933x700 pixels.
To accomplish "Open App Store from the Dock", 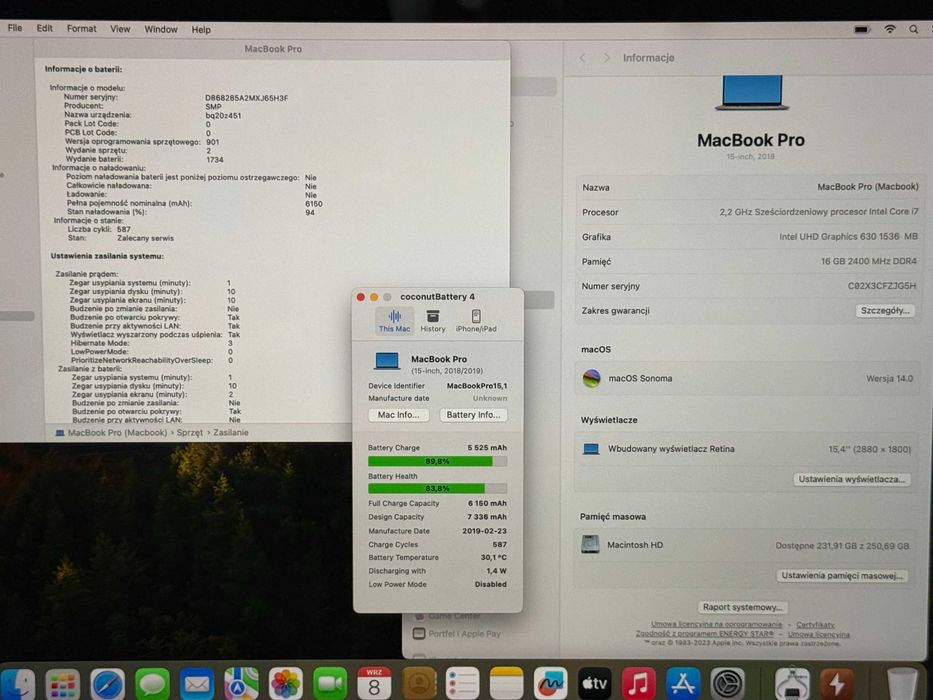I will click(683, 683).
